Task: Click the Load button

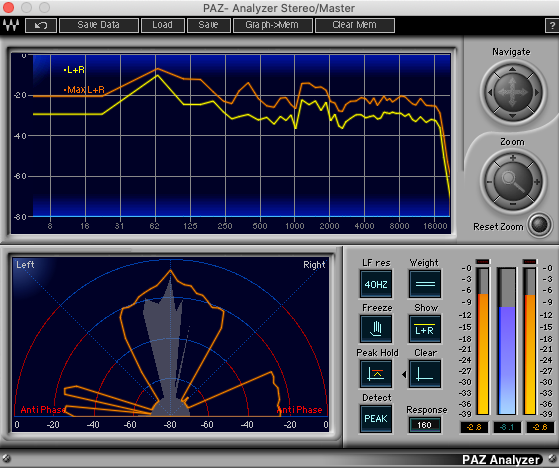Action: click(163, 25)
